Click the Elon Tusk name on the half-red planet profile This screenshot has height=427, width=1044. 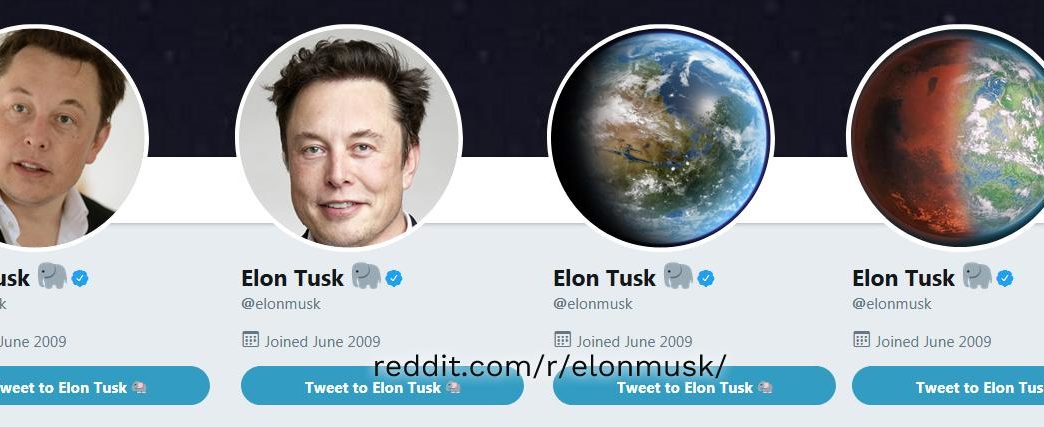click(x=904, y=278)
